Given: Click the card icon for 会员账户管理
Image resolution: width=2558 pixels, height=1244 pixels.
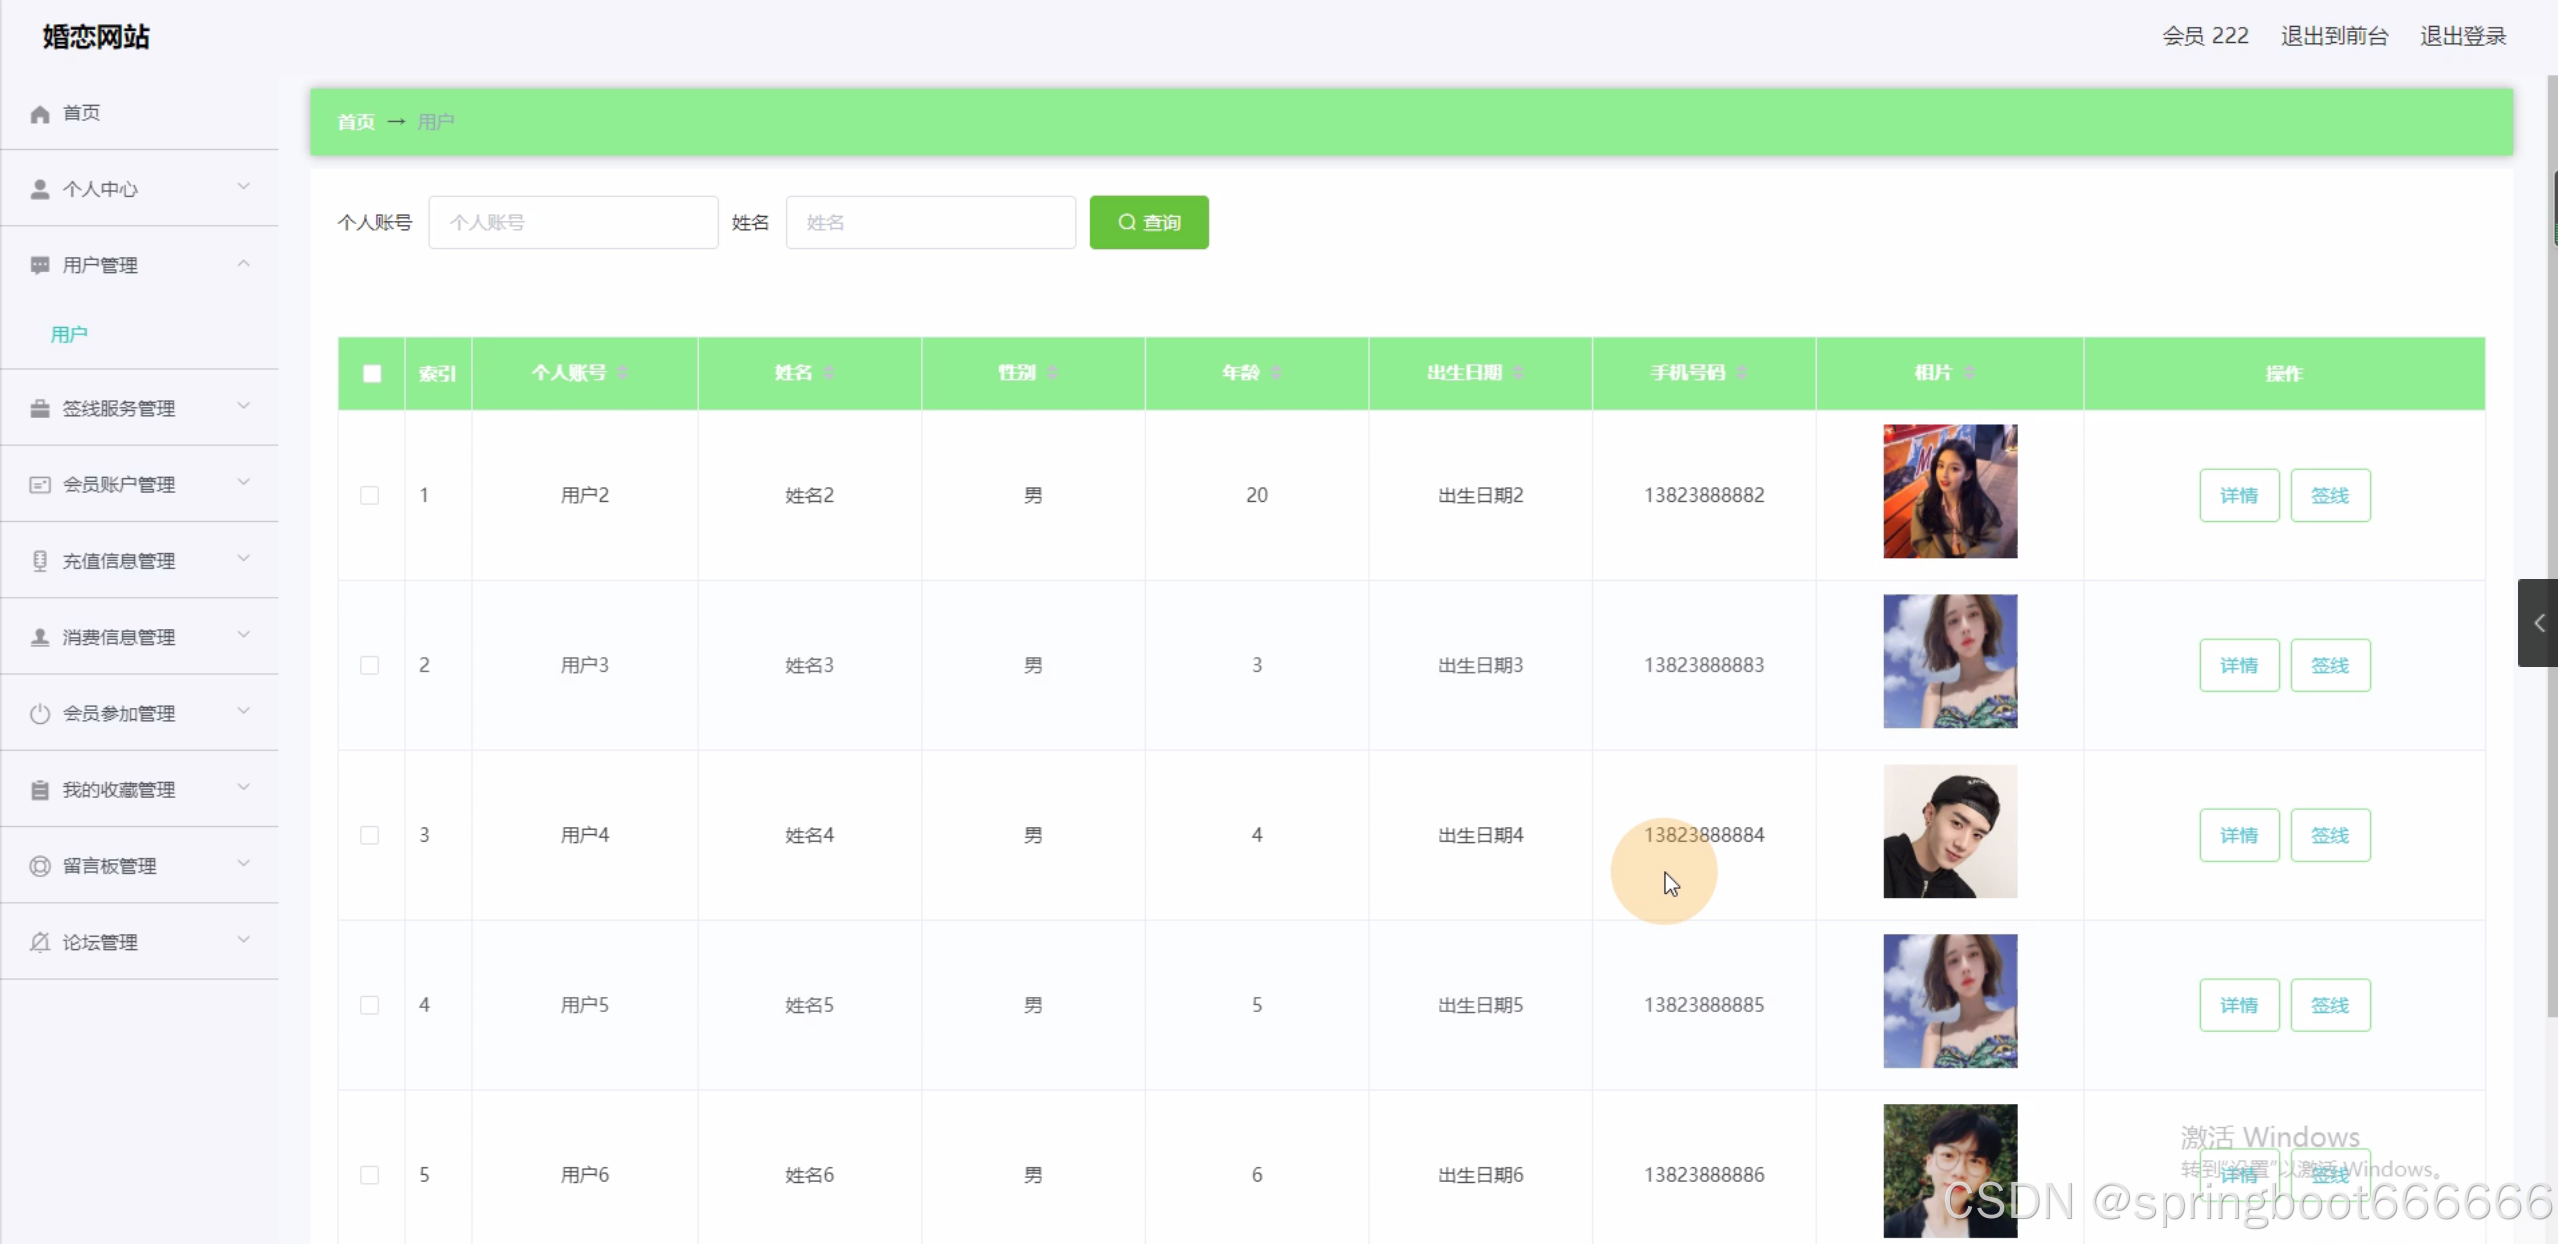Looking at the screenshot, I should pyautogui.click(x=40, y=485).
